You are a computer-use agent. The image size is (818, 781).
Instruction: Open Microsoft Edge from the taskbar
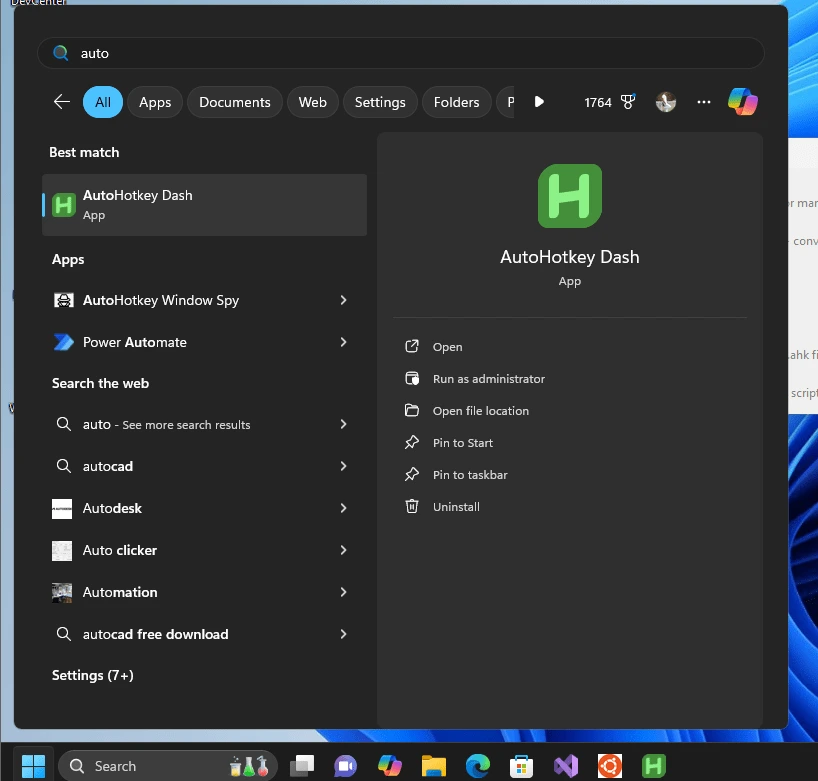coord(477,766)
